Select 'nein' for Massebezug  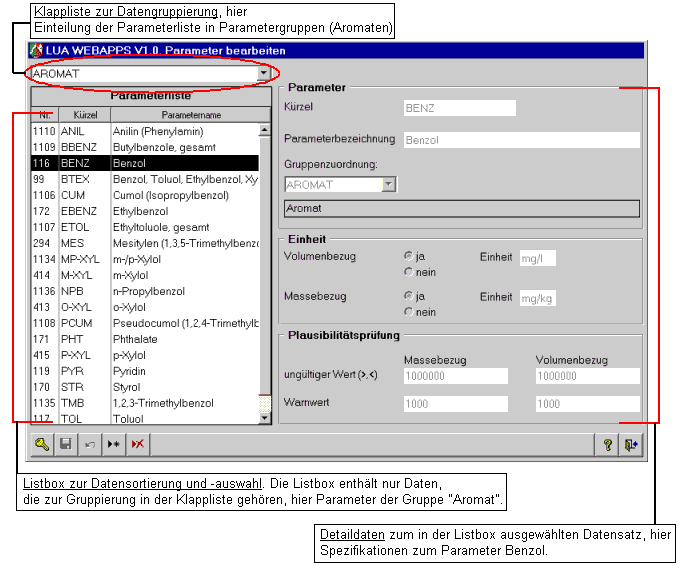[x=408, y=312]
